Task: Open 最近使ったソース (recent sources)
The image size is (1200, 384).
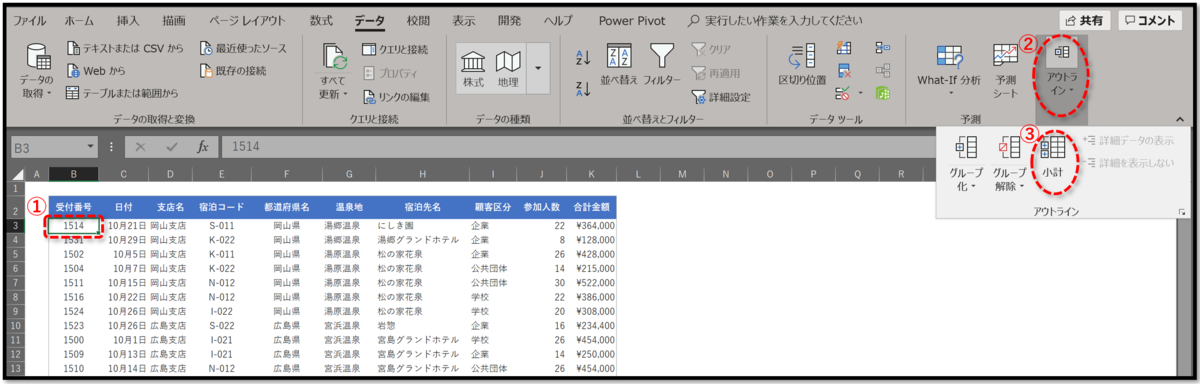Action: tap(244, 48)
